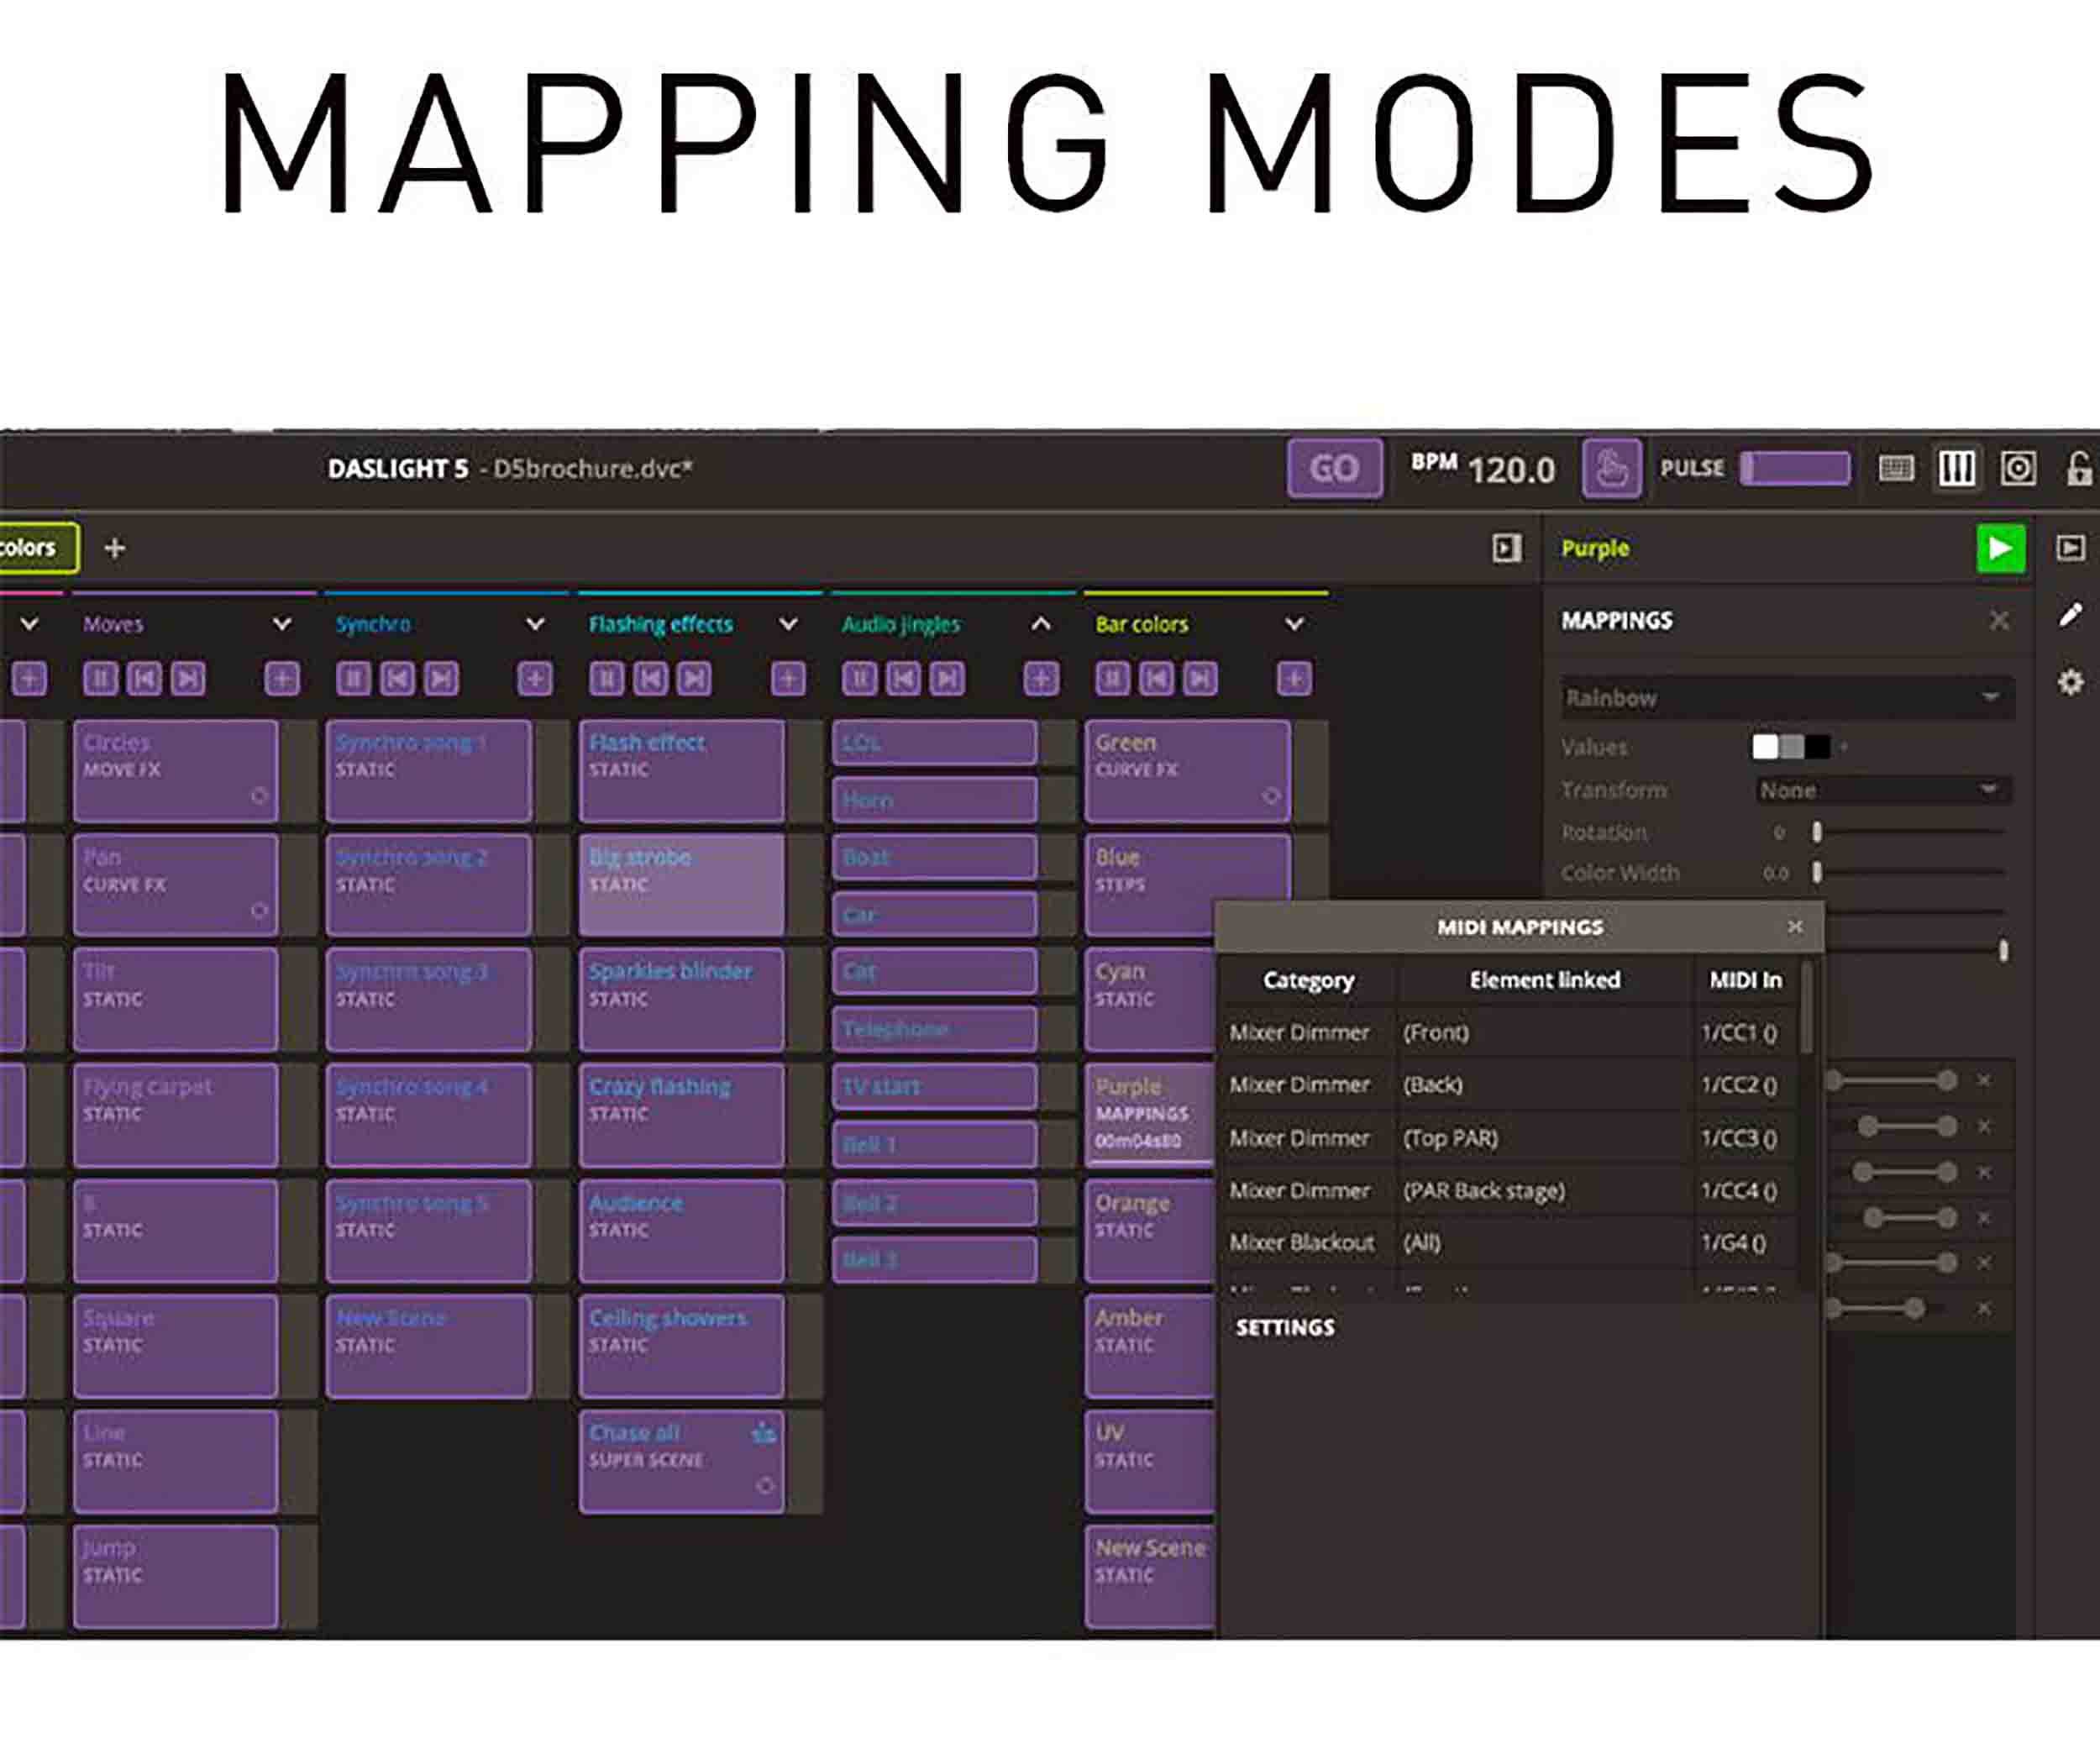This screenshot has width=2100, height=1738.
Task: Open the Transform None dropdown
Action: pyautogui.click(x=1884, y=790)
